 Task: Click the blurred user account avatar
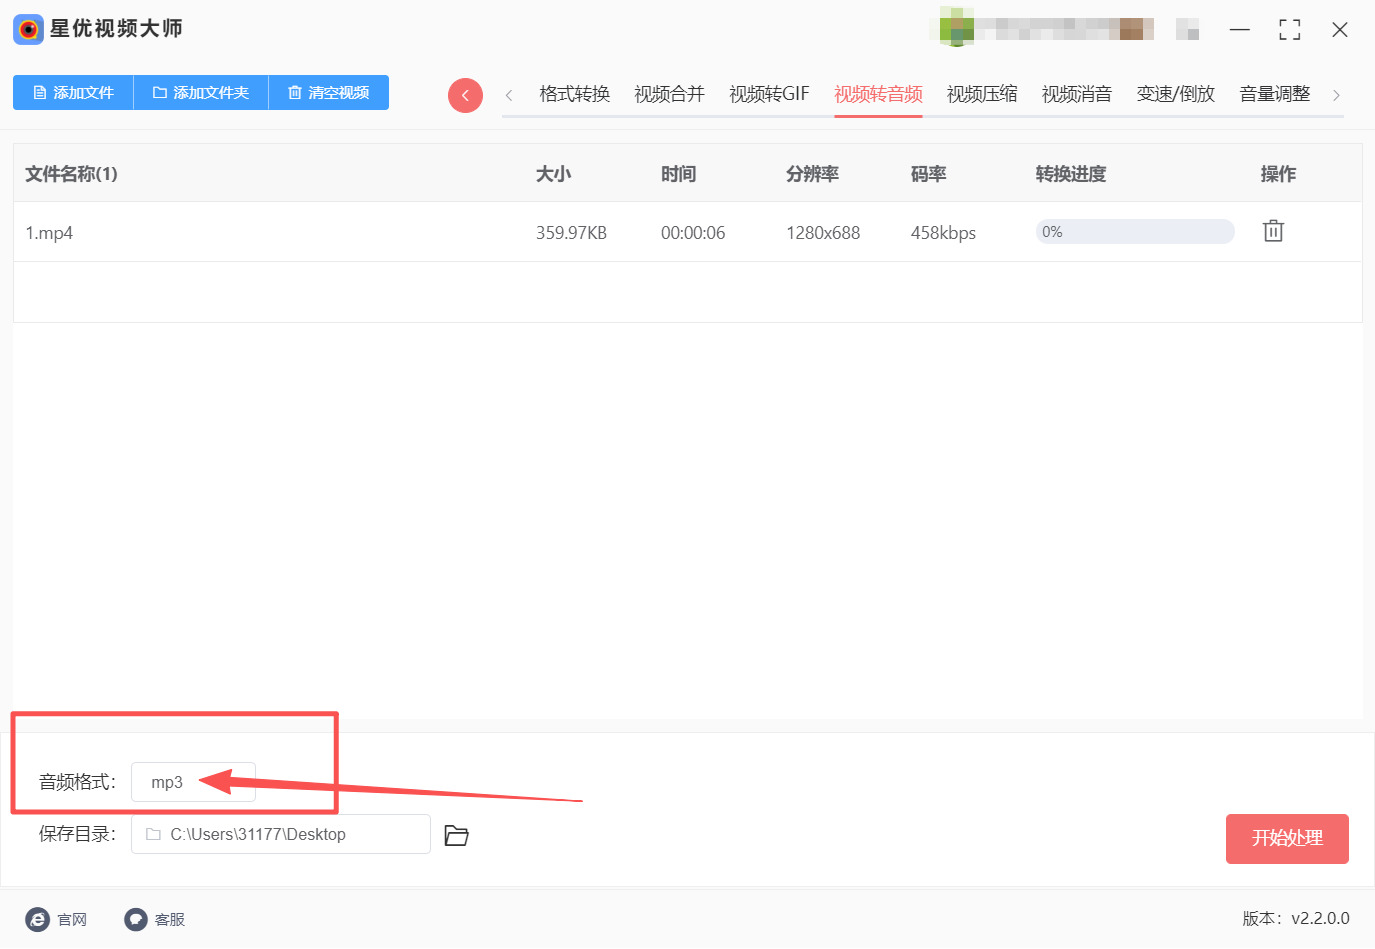click(x=957, y=27)
